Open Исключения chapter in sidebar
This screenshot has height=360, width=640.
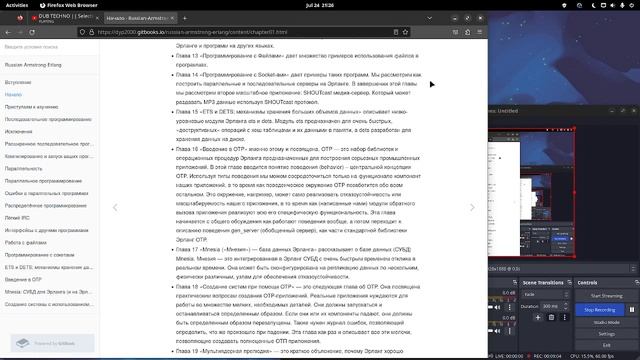[18, 131]
